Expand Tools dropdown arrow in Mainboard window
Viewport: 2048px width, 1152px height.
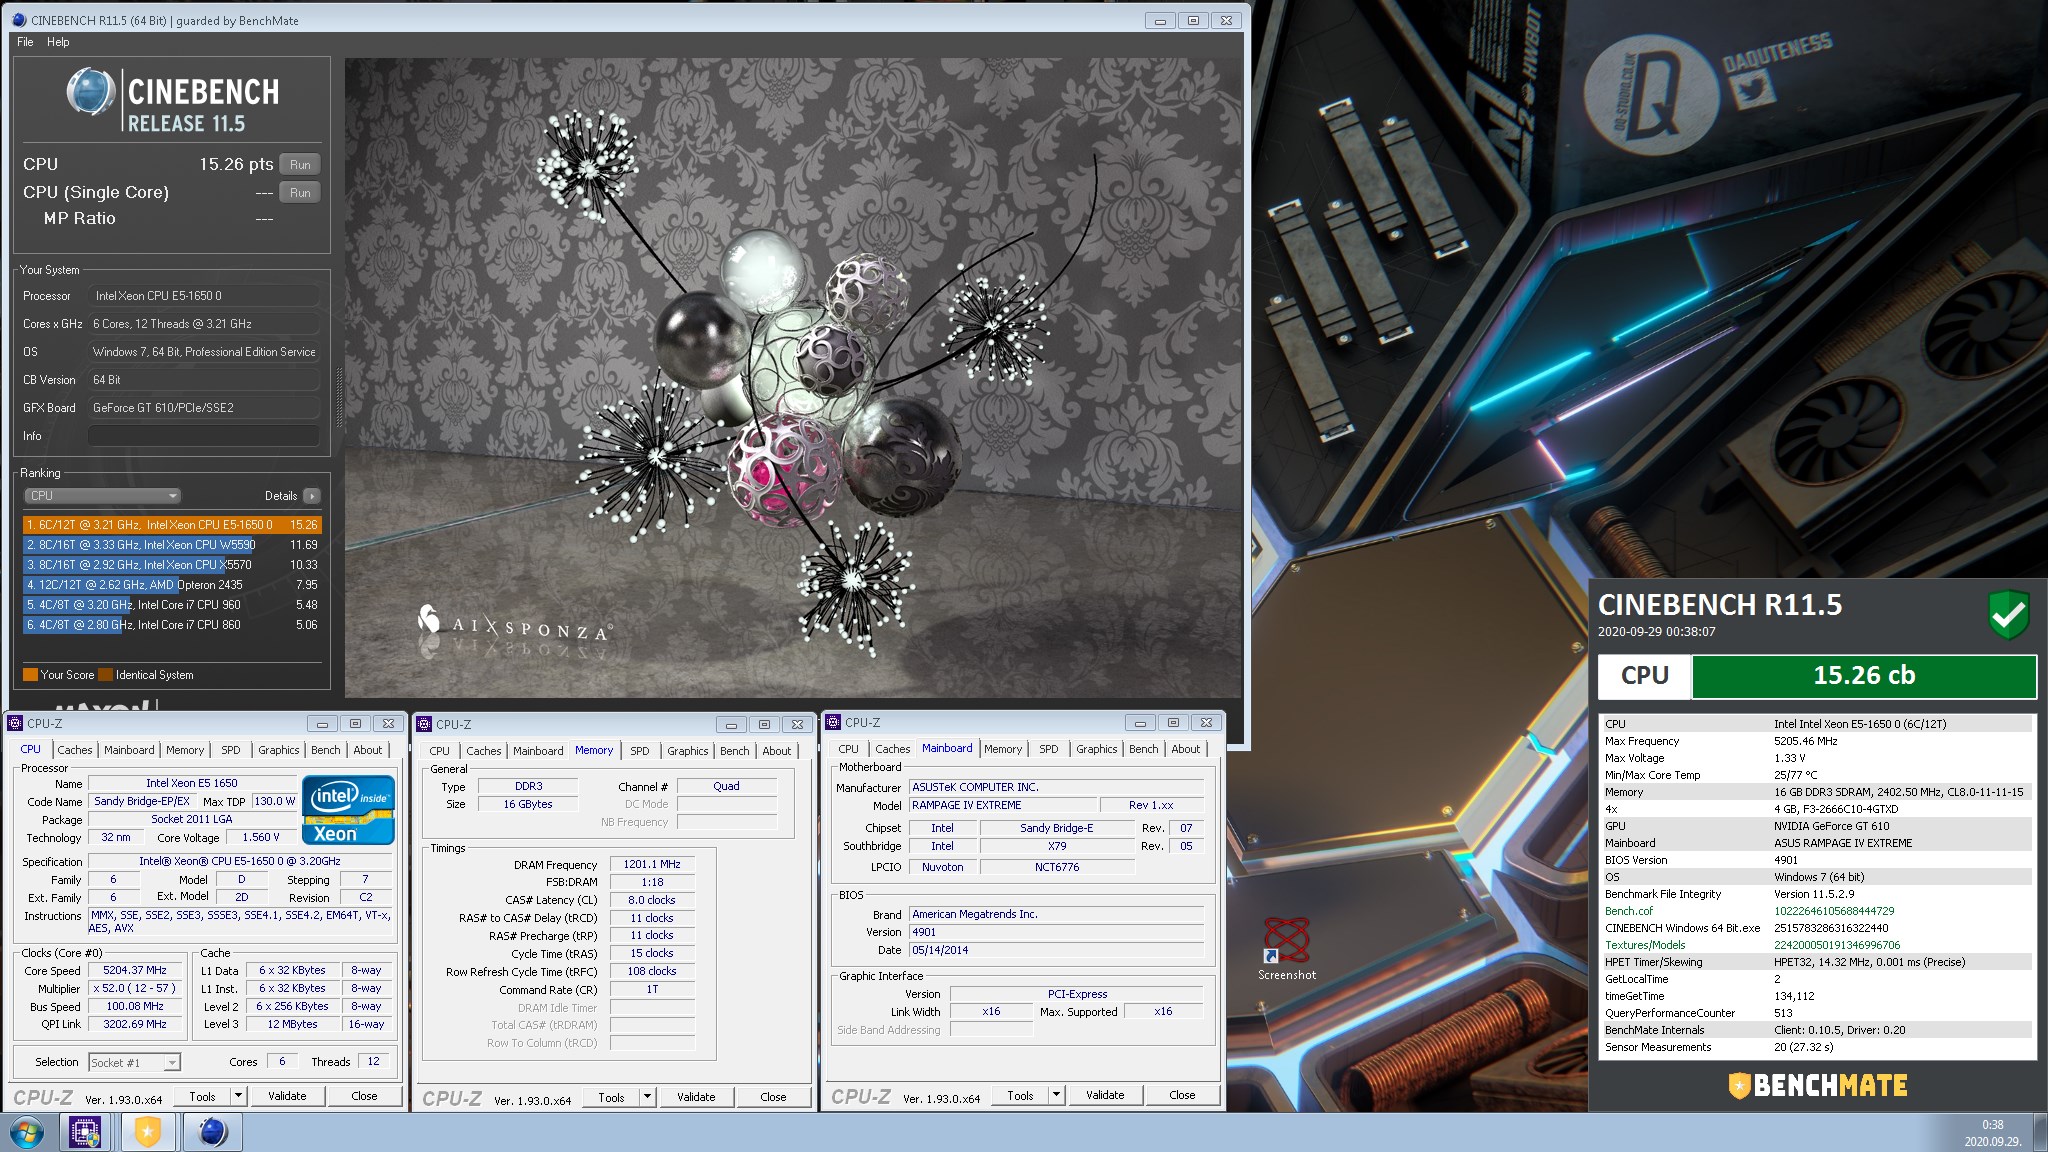click(x=1056, y=1095)
